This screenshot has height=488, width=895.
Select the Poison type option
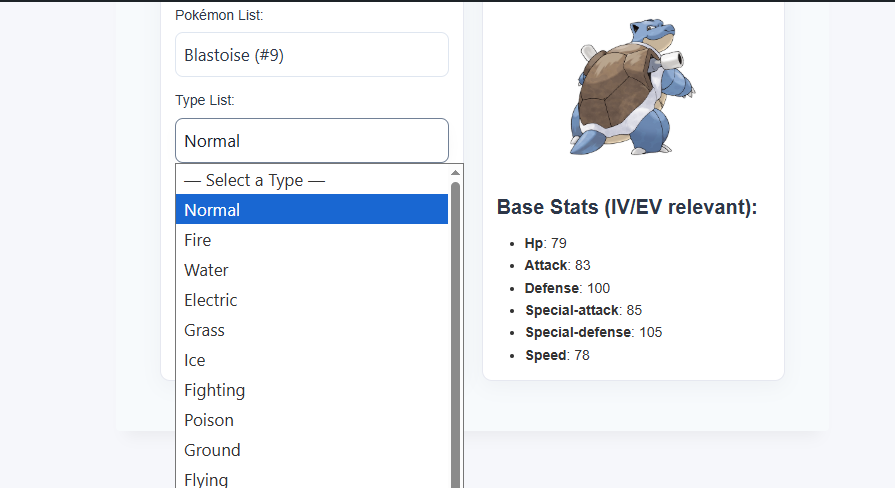pyautogui.click(x=311, y=420)
